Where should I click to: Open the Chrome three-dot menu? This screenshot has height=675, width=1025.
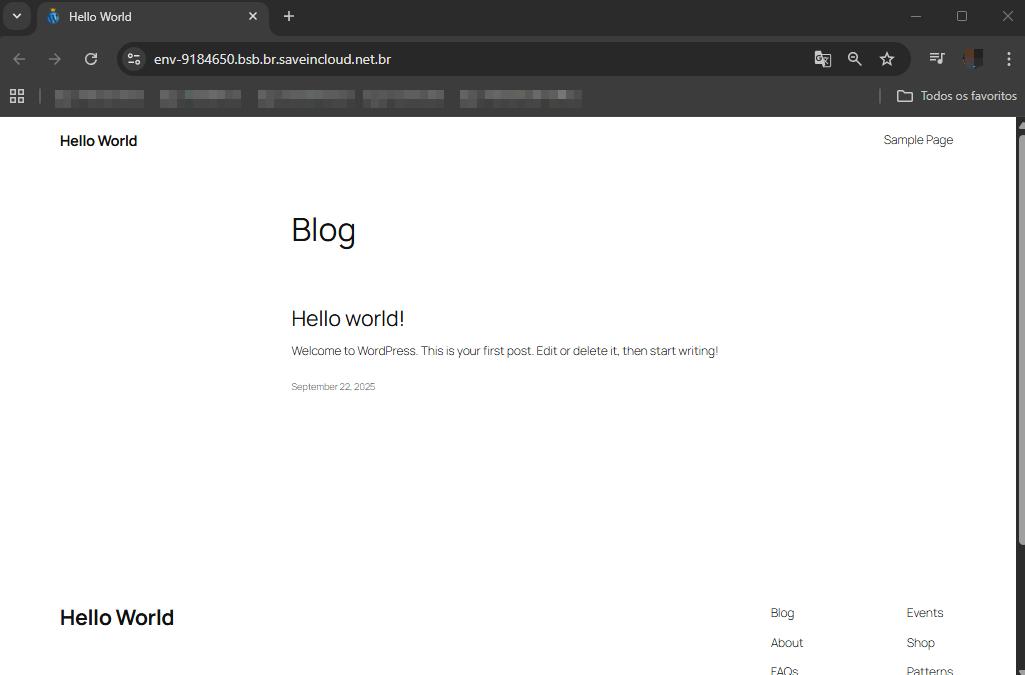(x=1008, y=59)
